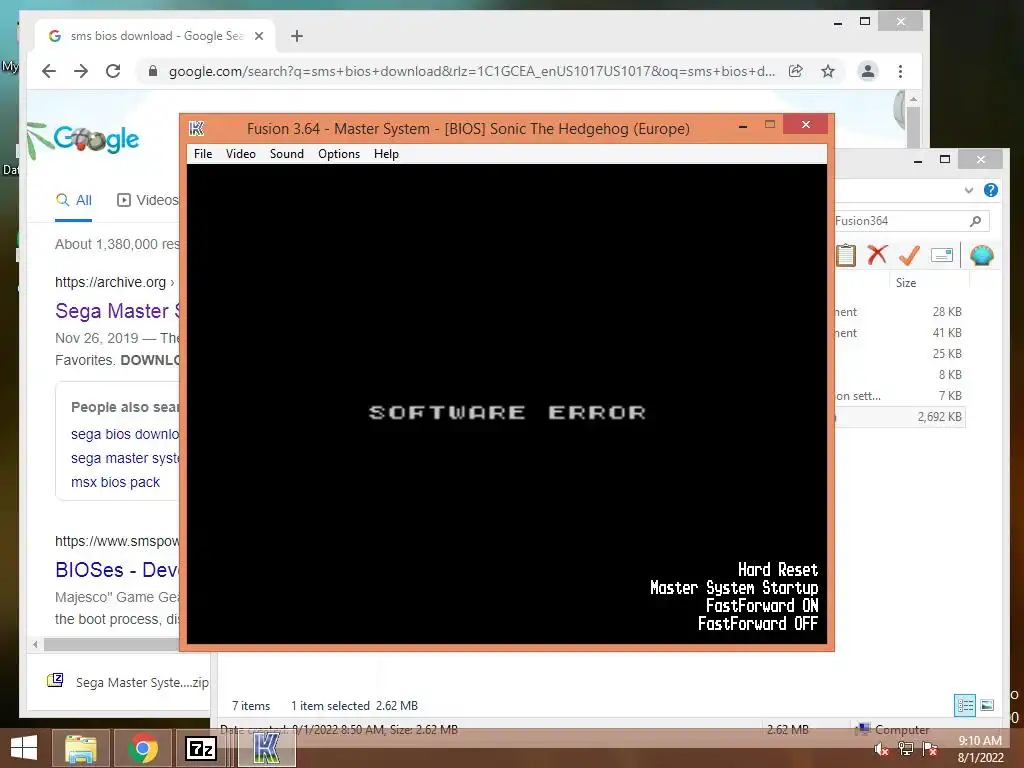The width and height of the screenshot is (1024, 768).
Task: Select the 25 KB file row
Action: coord(899,354)
